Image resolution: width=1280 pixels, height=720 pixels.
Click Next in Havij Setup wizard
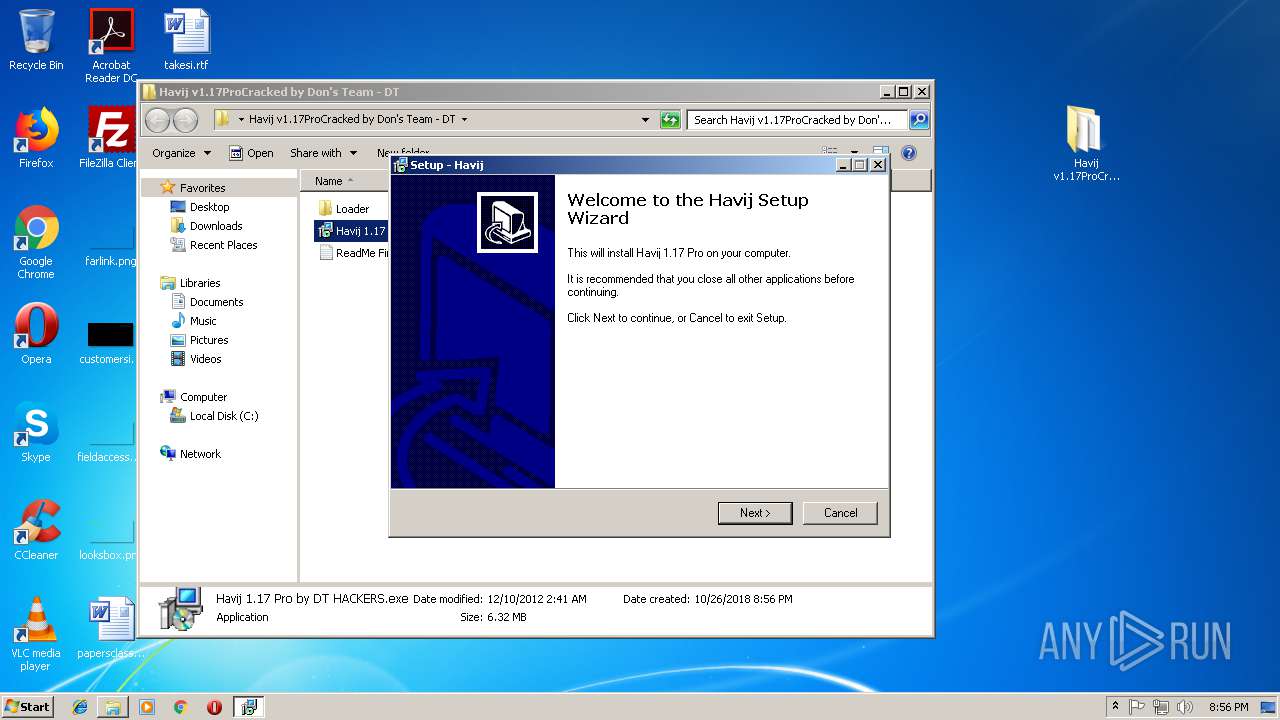point(755,513)
